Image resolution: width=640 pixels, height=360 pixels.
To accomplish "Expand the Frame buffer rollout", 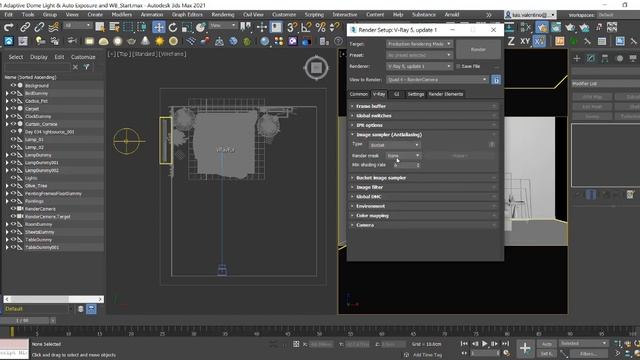I will [424, 106].
